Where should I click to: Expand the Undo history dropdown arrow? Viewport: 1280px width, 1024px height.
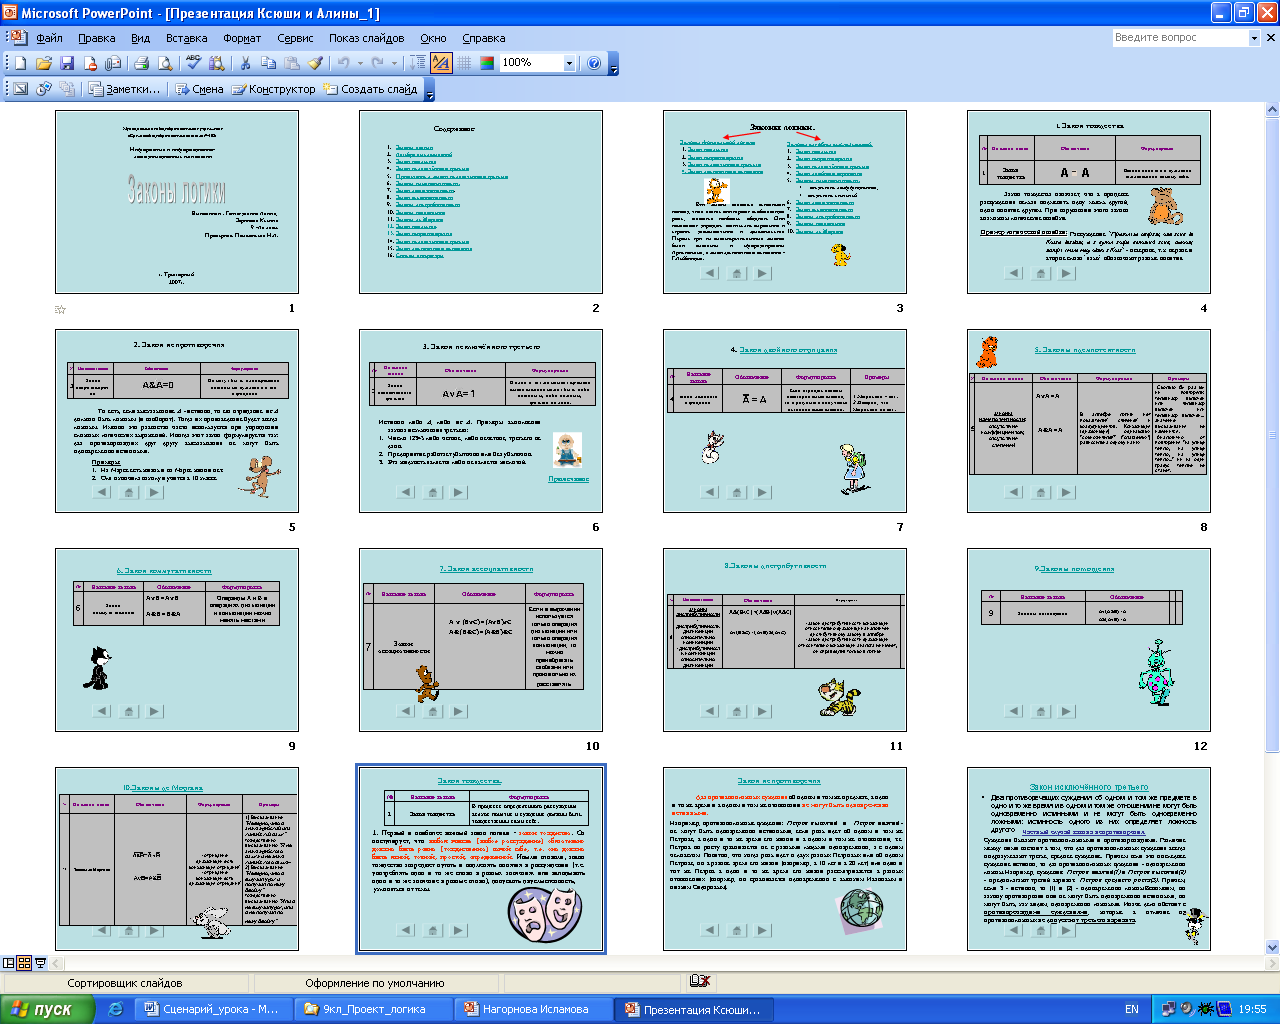[x=359, y=63]
